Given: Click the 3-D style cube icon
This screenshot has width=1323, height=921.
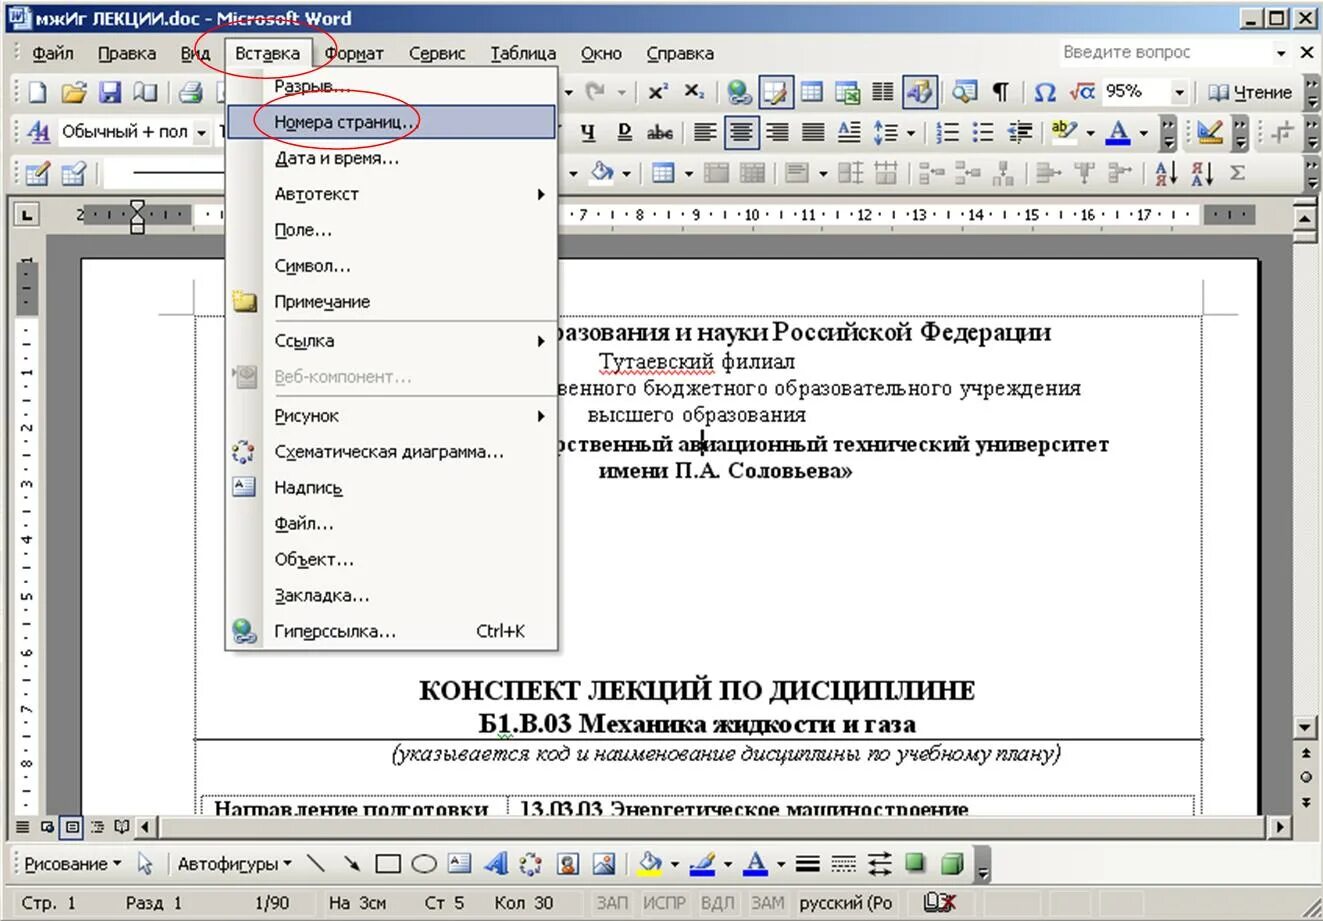Looking at the screenshot, I should [x=953, y=864].
